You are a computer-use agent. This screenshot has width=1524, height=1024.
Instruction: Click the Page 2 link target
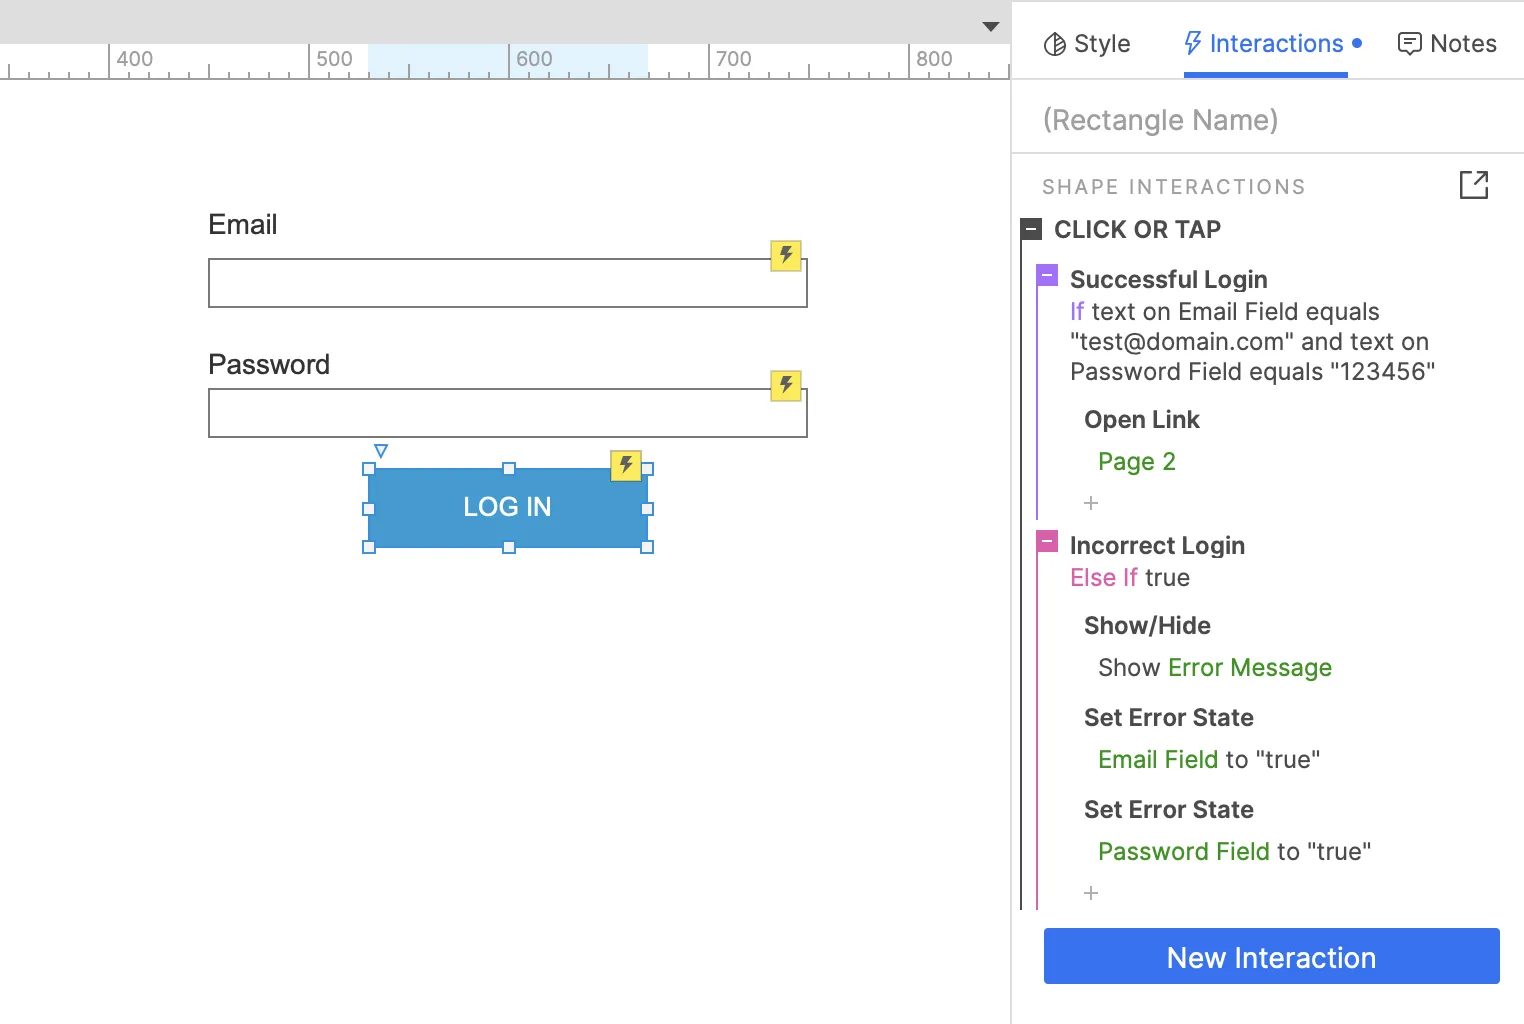[1136, 461]
